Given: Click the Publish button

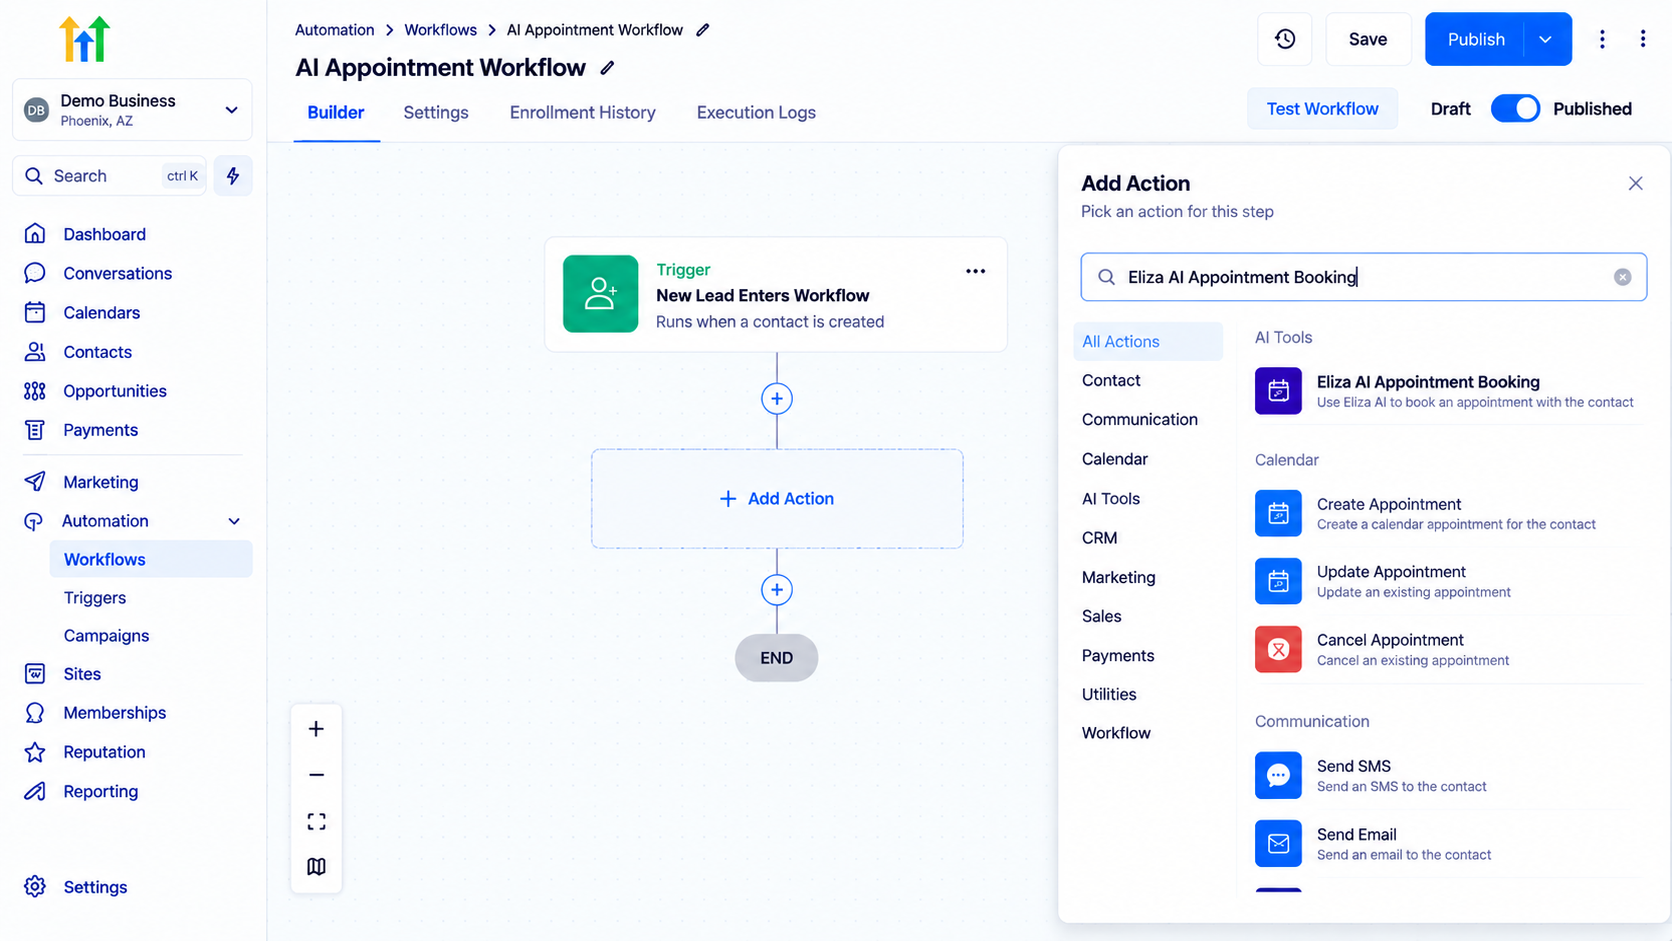Looking at the screenshot, I should (x=1475, y=39).
